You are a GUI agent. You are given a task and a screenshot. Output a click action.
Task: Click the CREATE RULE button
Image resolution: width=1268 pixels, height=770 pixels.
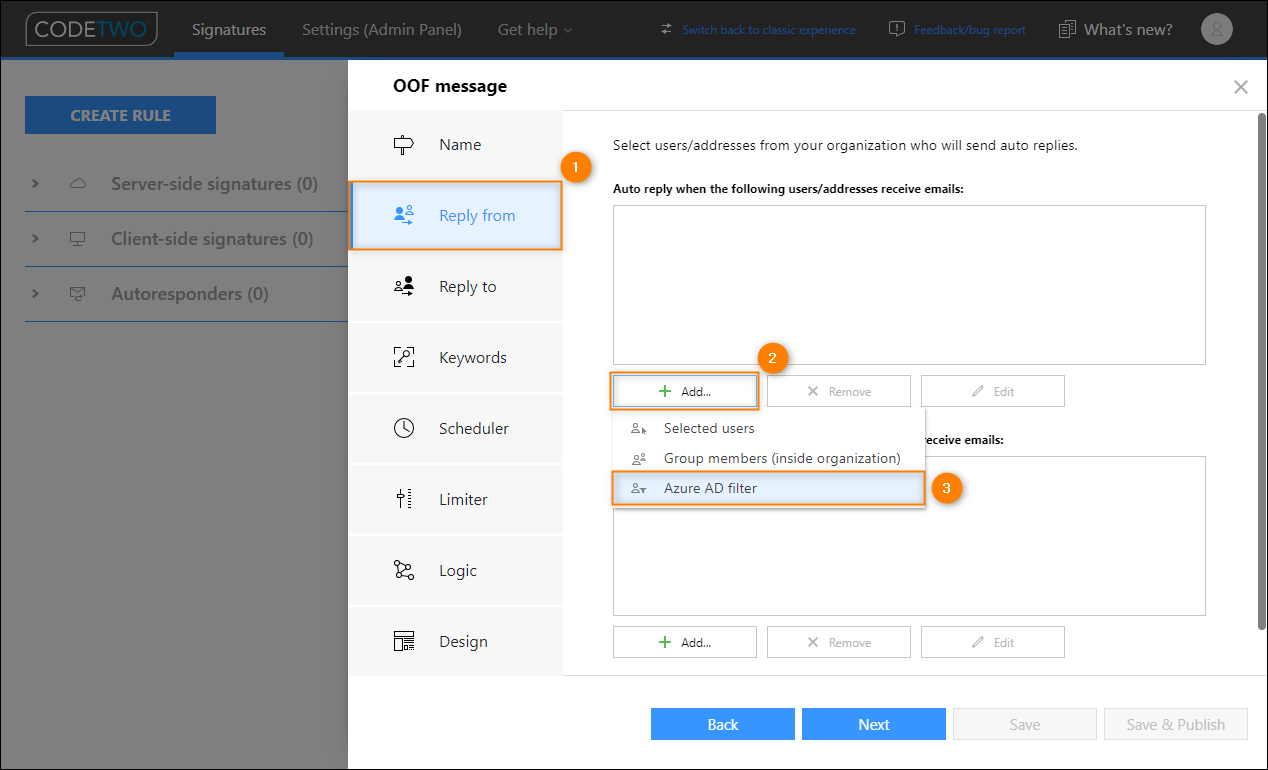[120, 115]
